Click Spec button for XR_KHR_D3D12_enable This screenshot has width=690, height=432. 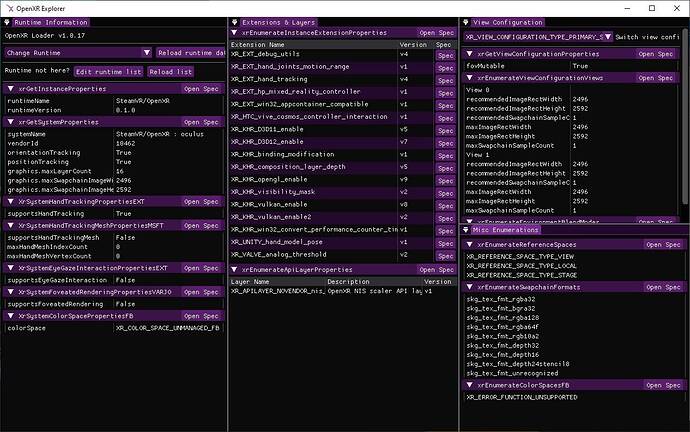pyautogui.click(x=445, y=143)
